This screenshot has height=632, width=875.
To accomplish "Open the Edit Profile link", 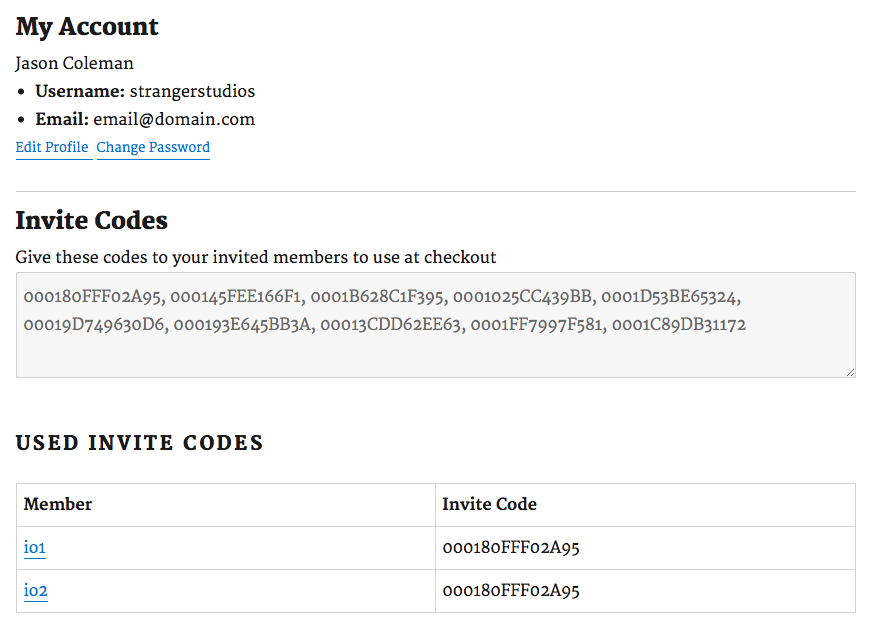I will point(52,147).
